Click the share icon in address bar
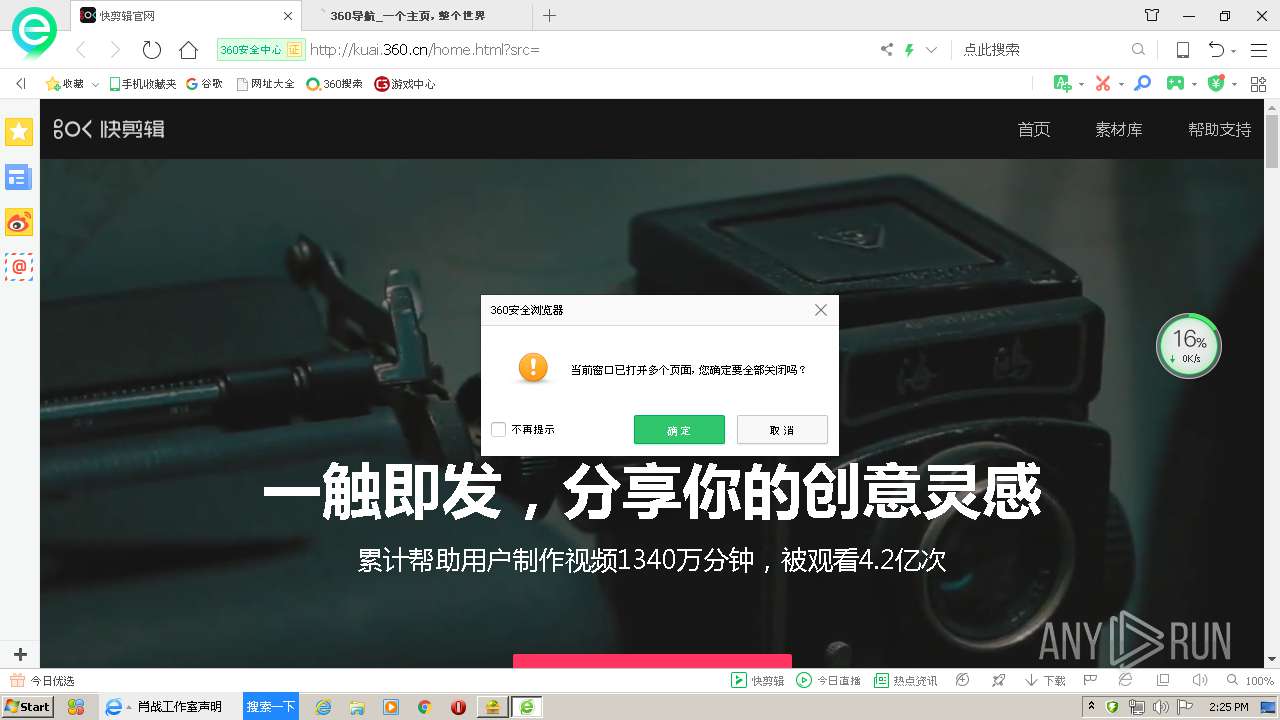 click(x=887, y=49)
